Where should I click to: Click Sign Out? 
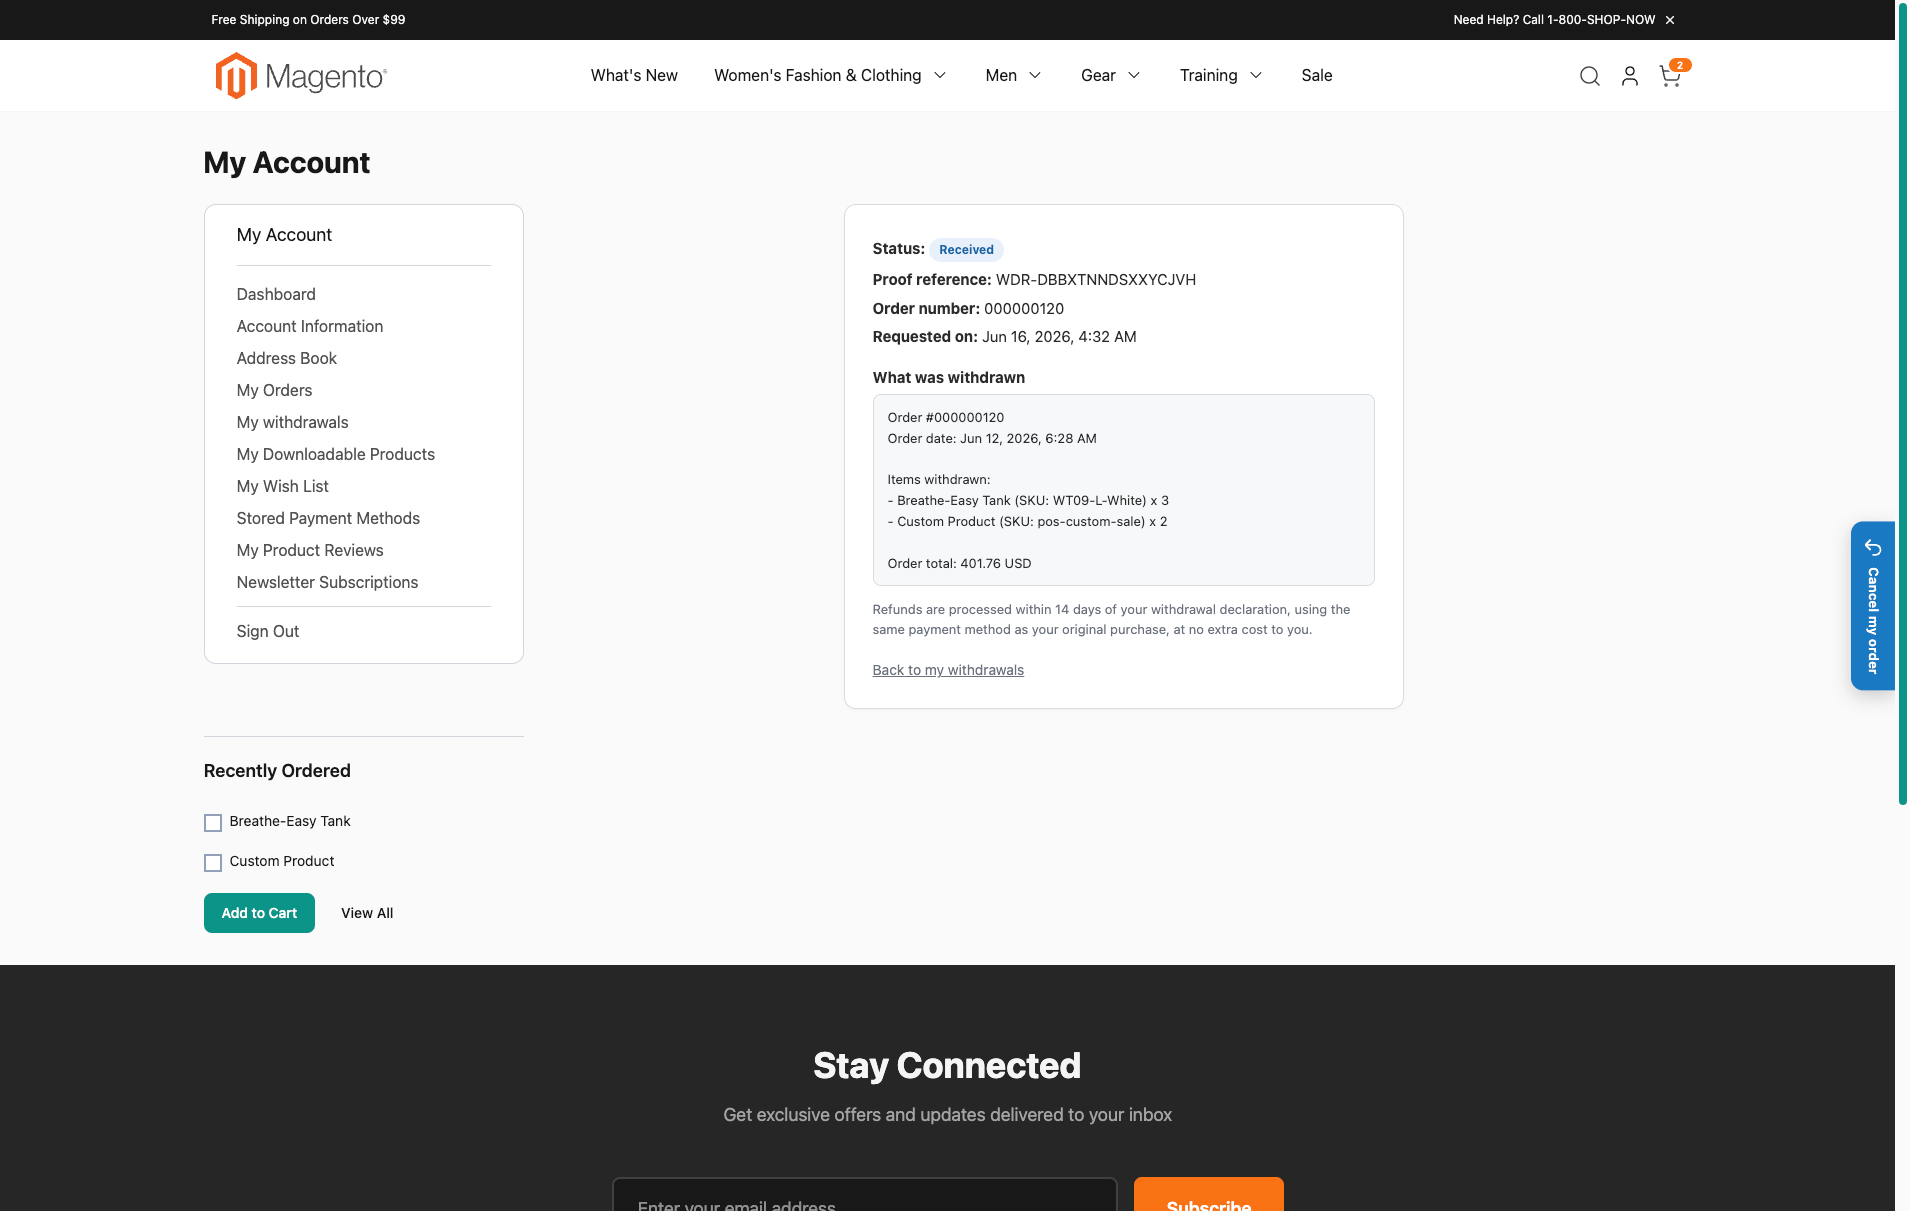tap(267, 631)
